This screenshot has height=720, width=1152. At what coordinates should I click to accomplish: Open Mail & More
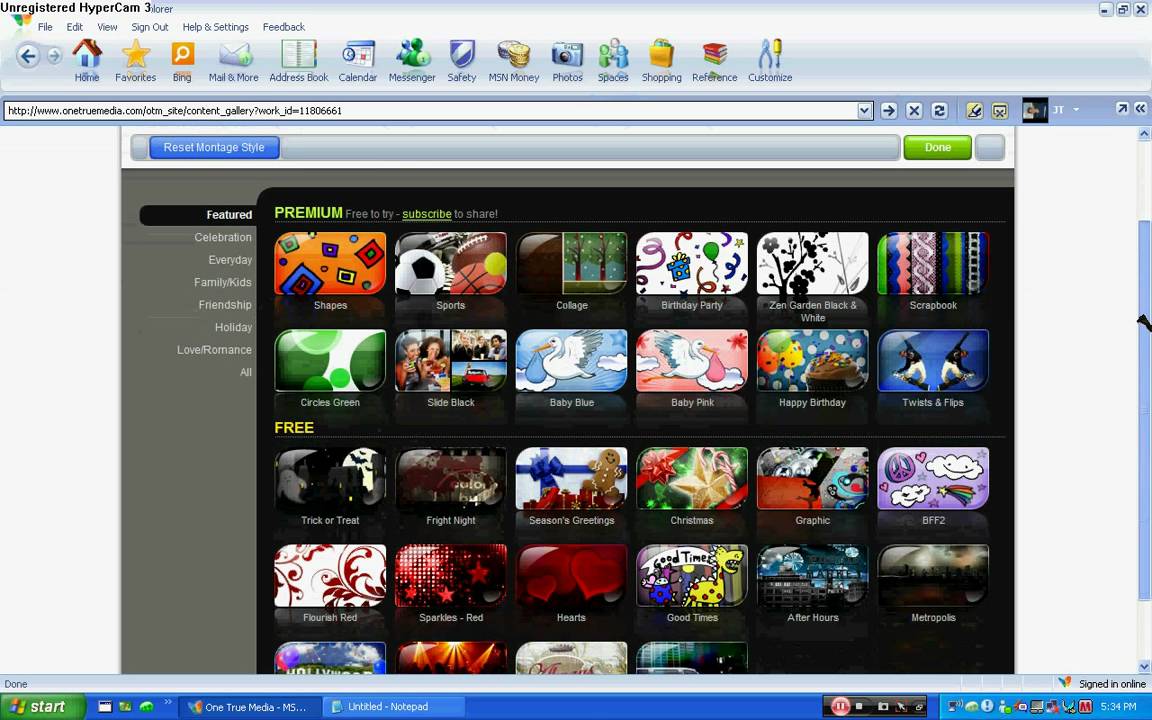(x=233, y=60)
